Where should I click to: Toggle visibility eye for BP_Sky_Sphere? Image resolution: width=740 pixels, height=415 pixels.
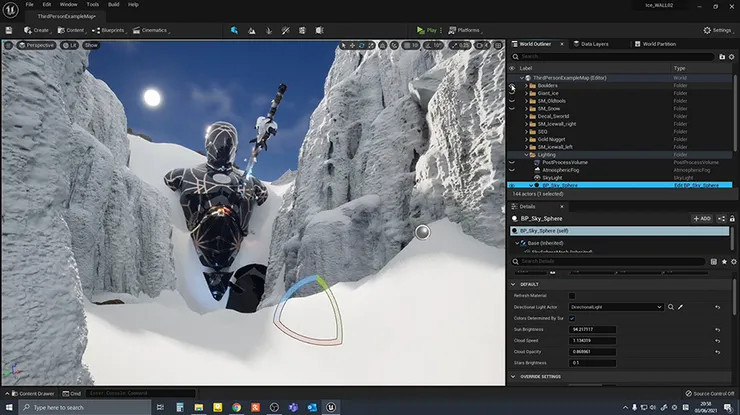[512, 186]
